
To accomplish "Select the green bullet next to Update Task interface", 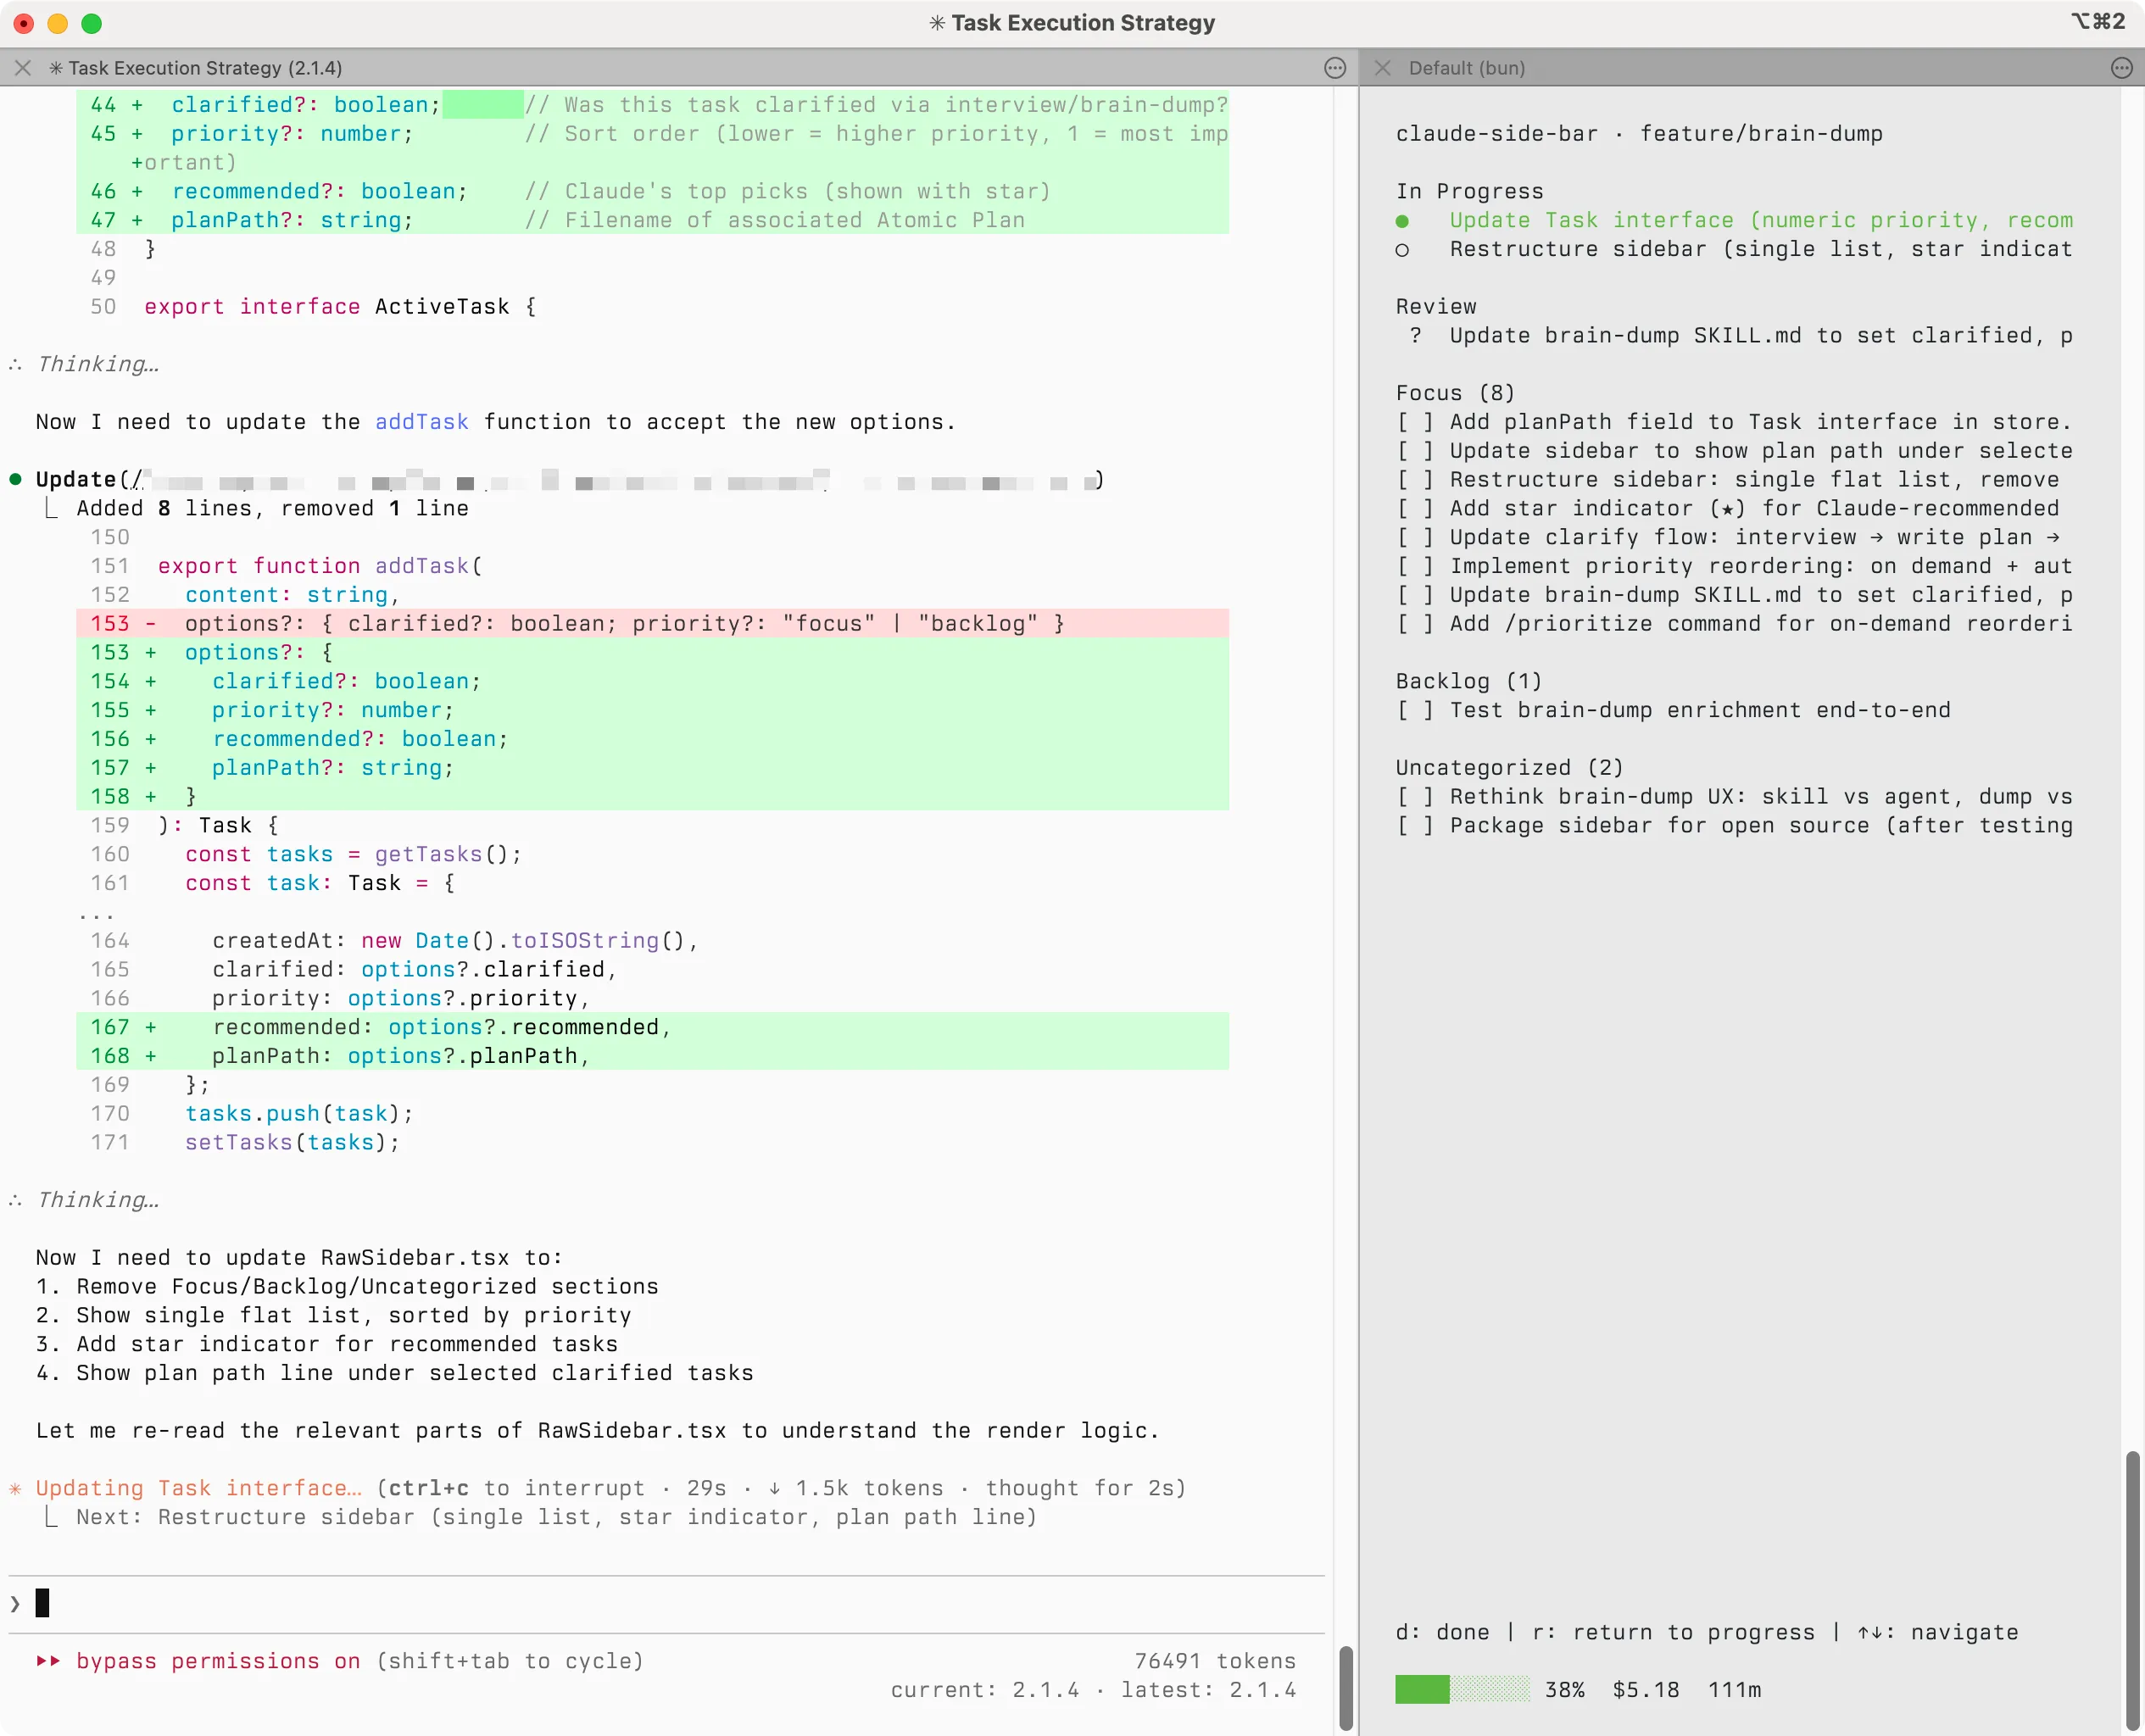I will point(1404,220).
